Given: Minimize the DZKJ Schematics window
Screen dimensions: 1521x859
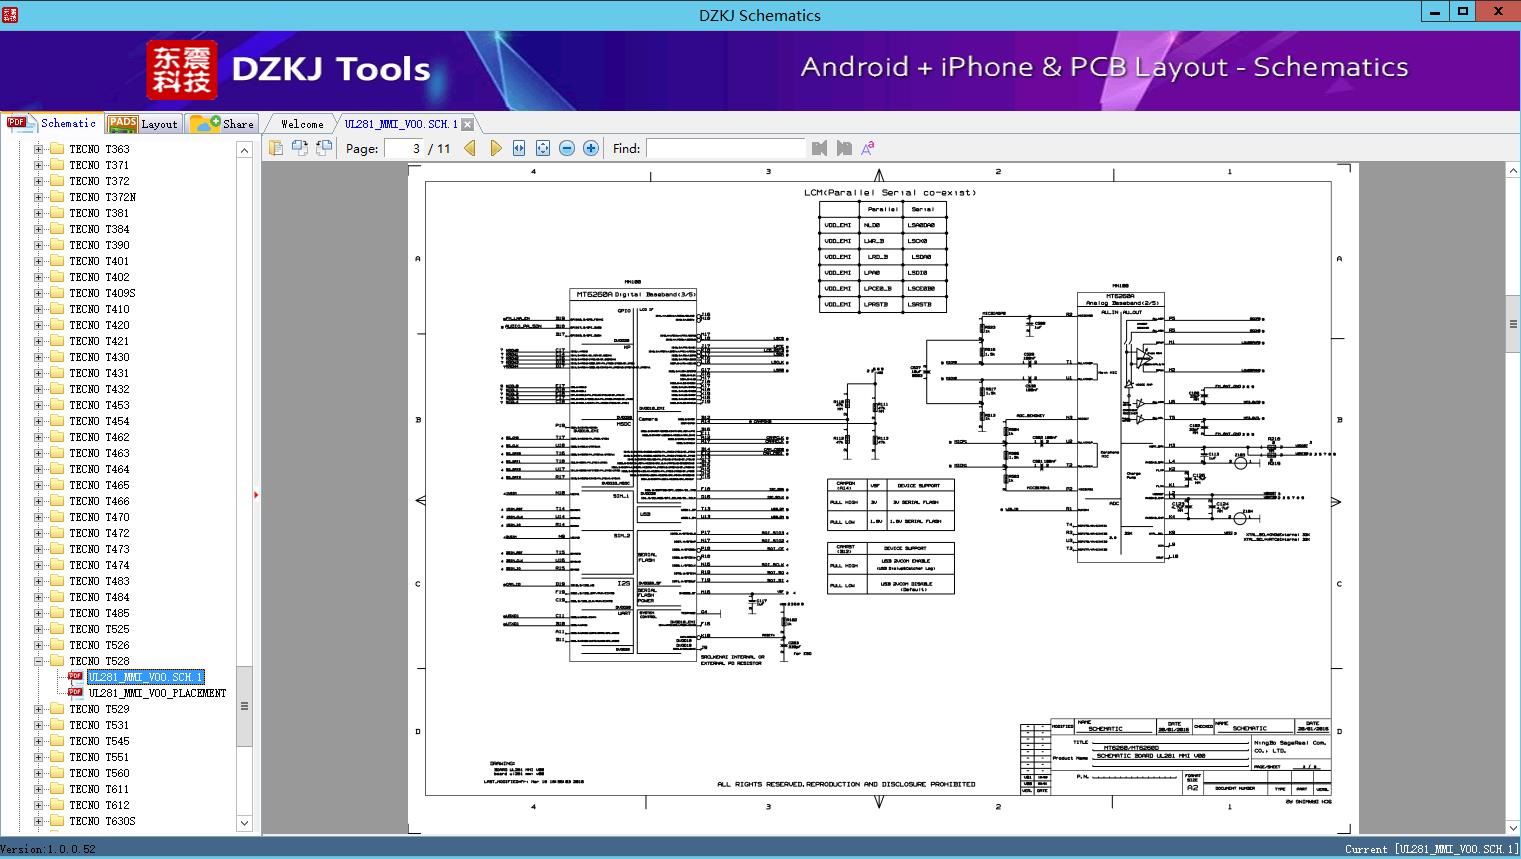Looking at the screenshot, I should click(1435, 13).
